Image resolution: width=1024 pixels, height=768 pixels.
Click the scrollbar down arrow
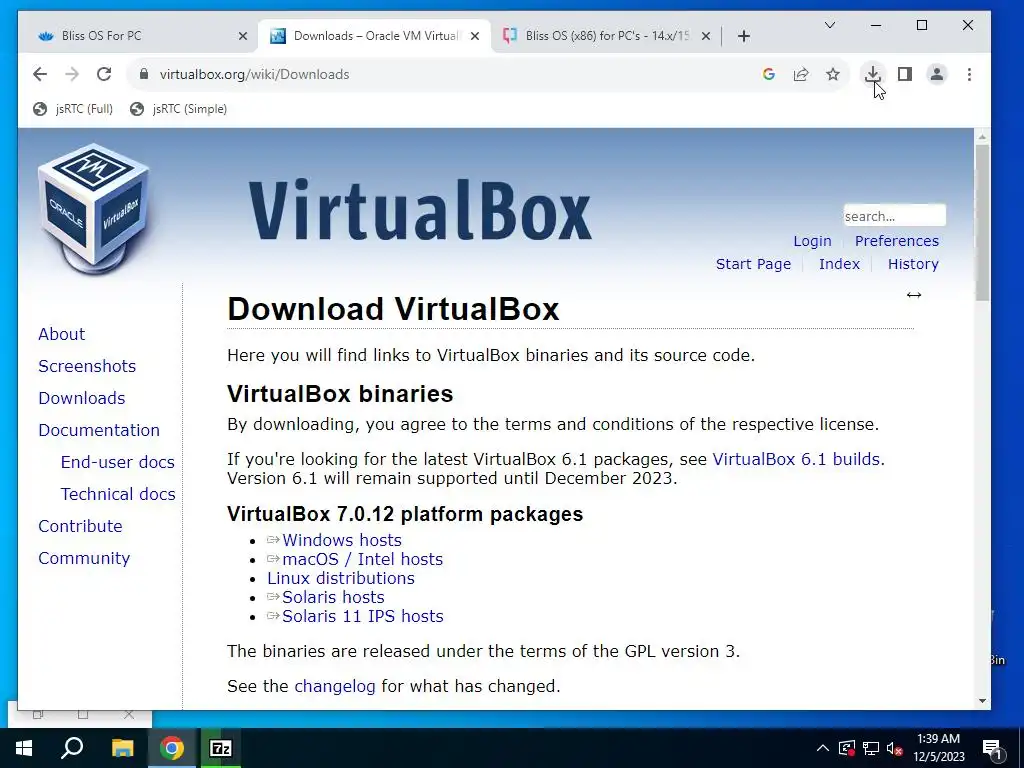click(982, 701)
